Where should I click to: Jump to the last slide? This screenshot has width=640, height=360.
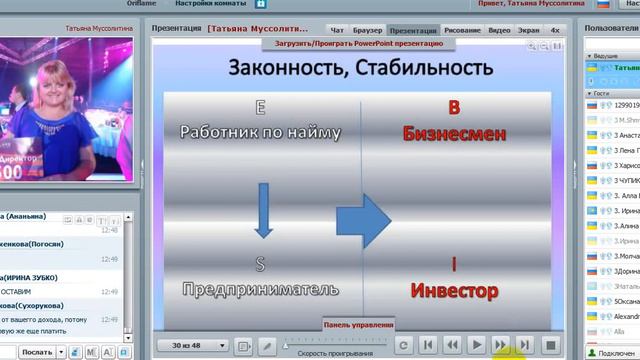[525, 345]
